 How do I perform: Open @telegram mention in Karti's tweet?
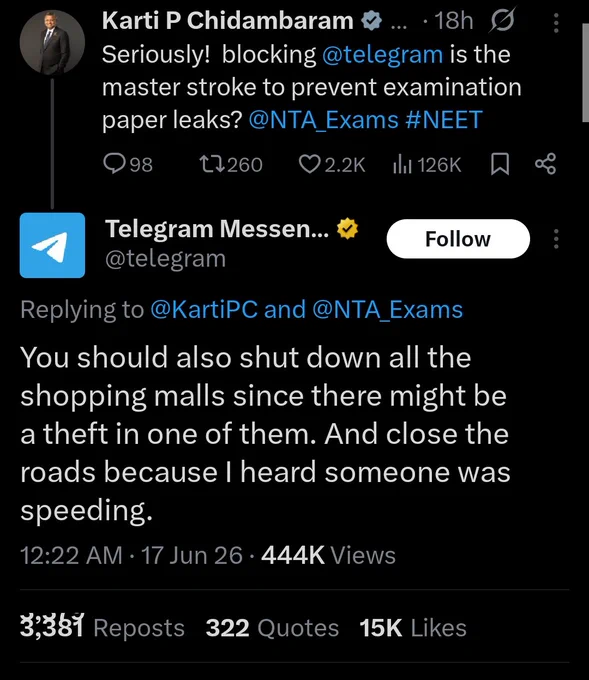[383, 55]
